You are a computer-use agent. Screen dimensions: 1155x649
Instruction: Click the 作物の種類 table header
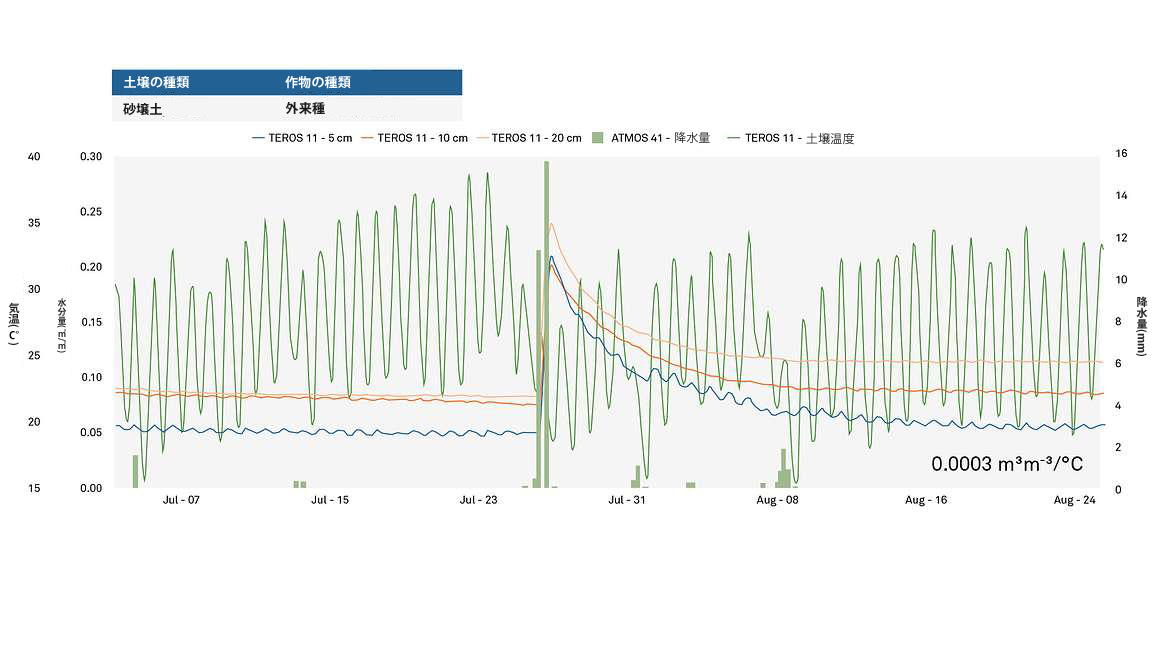[317, 83]
